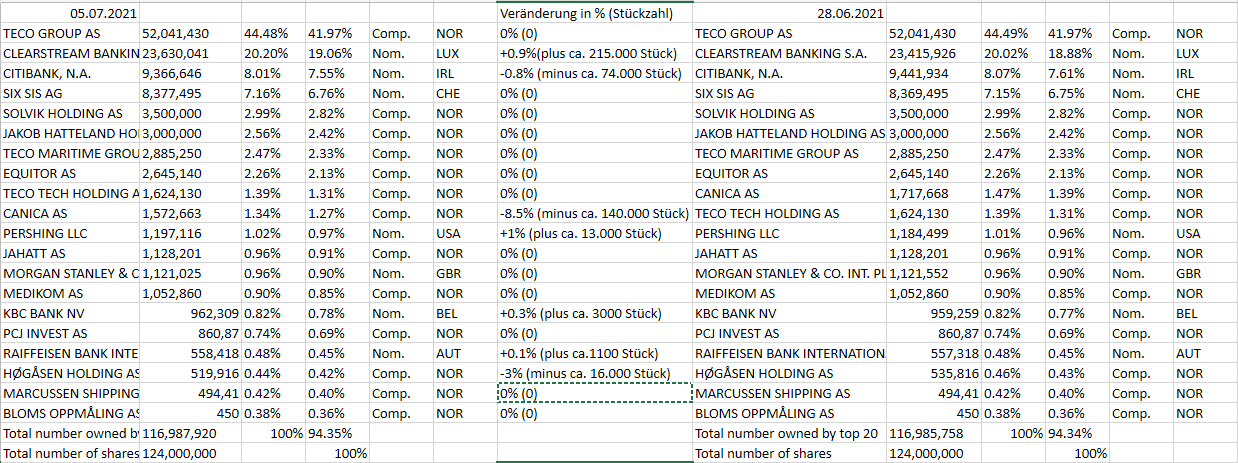Viewport: 1238px width, 463px height.
Task: Click 'RAIFFEISEN BANK INTERNATION' cell
Action: coord(789,353)
